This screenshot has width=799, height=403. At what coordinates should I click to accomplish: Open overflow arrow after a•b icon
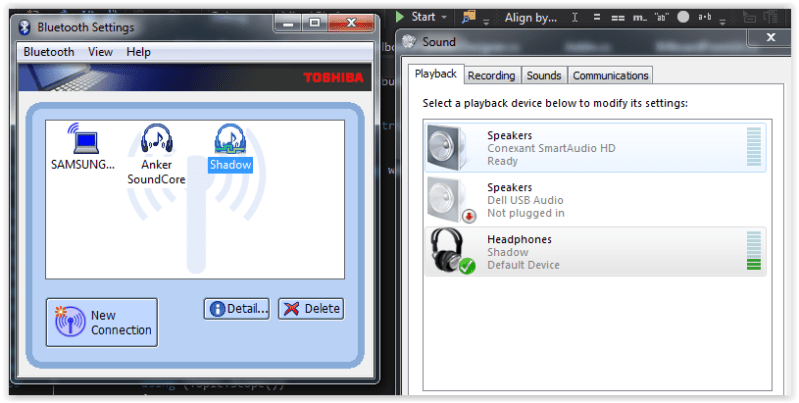(722, 21)
